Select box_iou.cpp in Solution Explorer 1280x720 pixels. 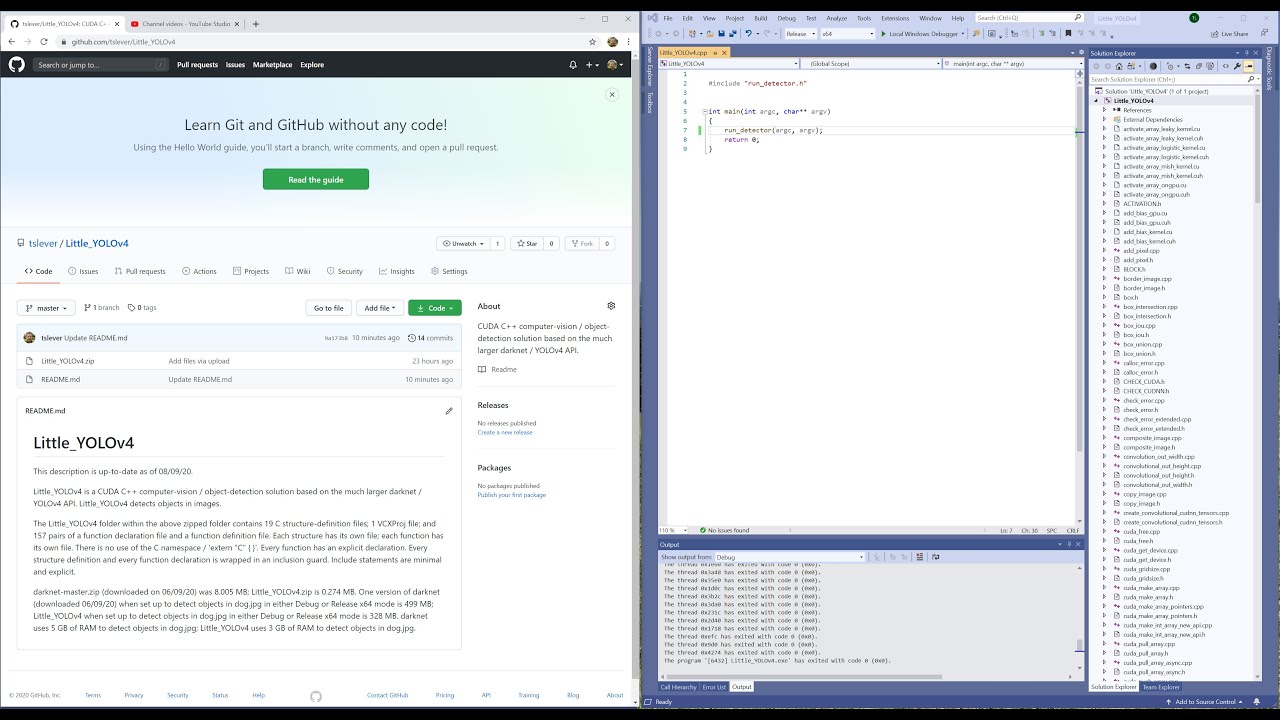(x=1139, y=326)
